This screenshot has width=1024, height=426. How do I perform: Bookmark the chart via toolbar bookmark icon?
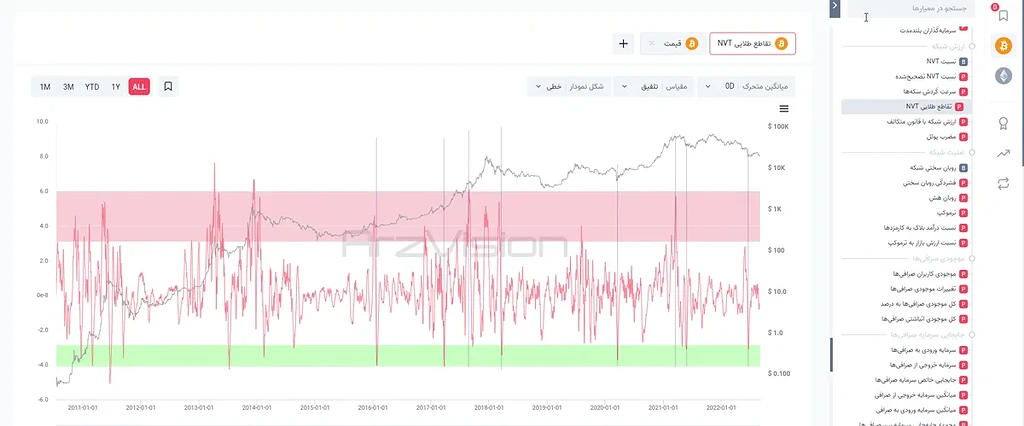(168, 86)
